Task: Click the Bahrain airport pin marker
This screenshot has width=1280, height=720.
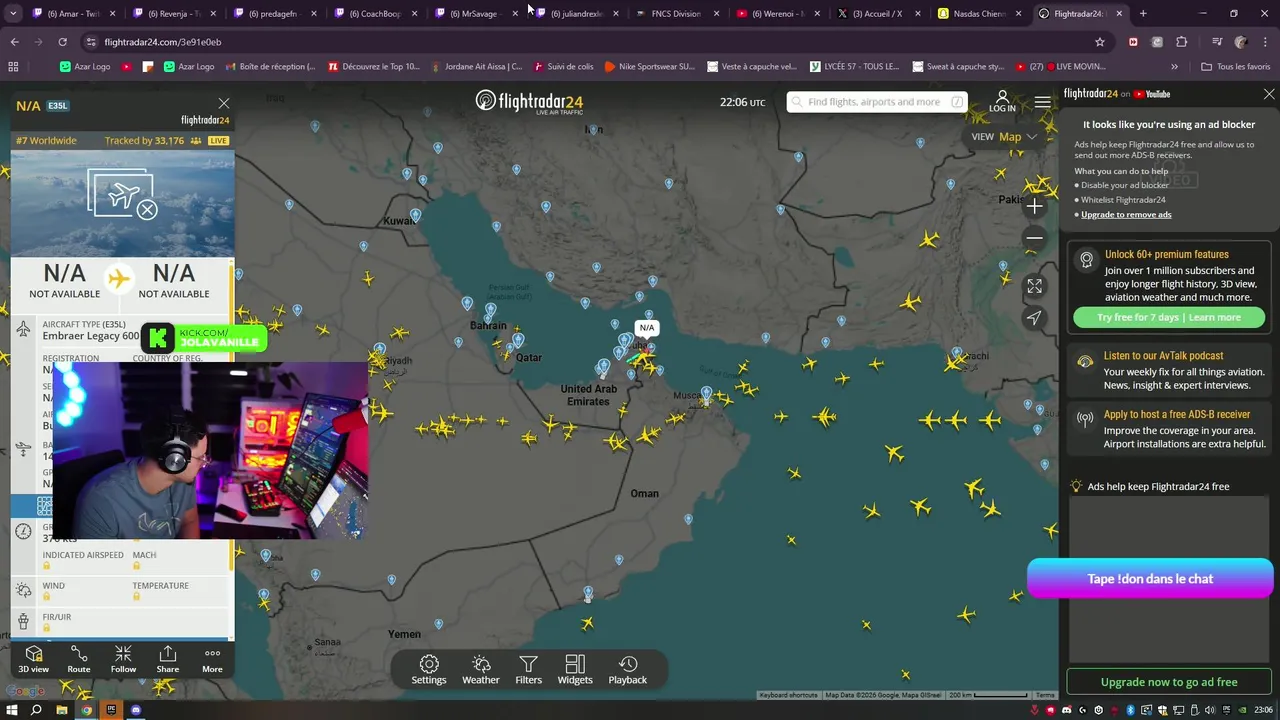Action: pos(489,311)
